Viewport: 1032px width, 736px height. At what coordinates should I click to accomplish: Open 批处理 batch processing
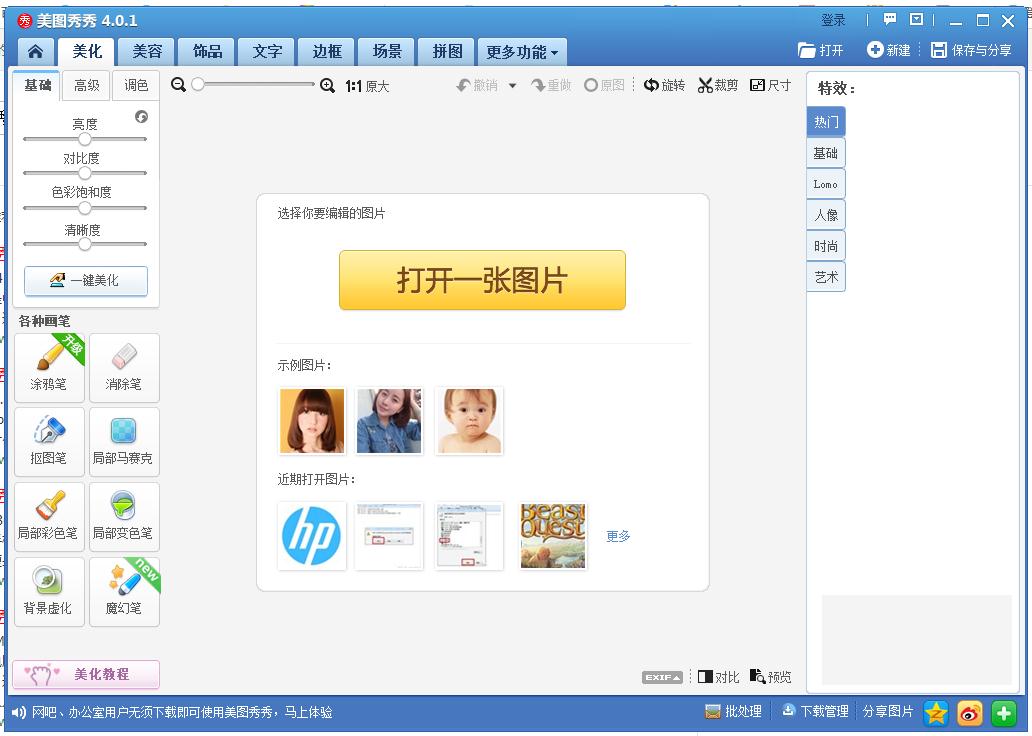733,712
